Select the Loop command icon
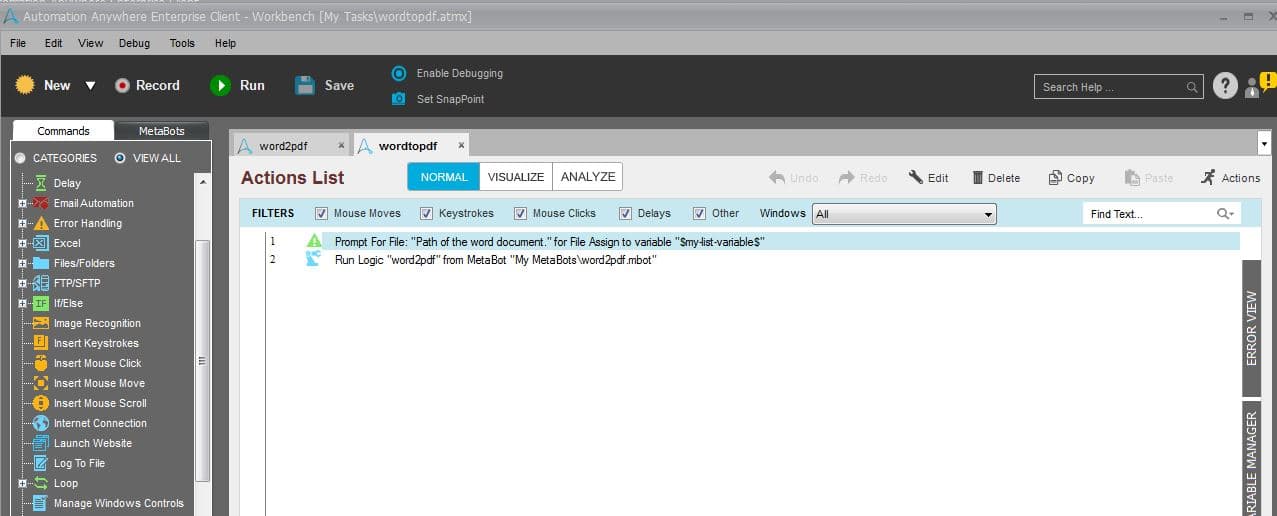Screen dimensions: 1277x516 [41, 483]
